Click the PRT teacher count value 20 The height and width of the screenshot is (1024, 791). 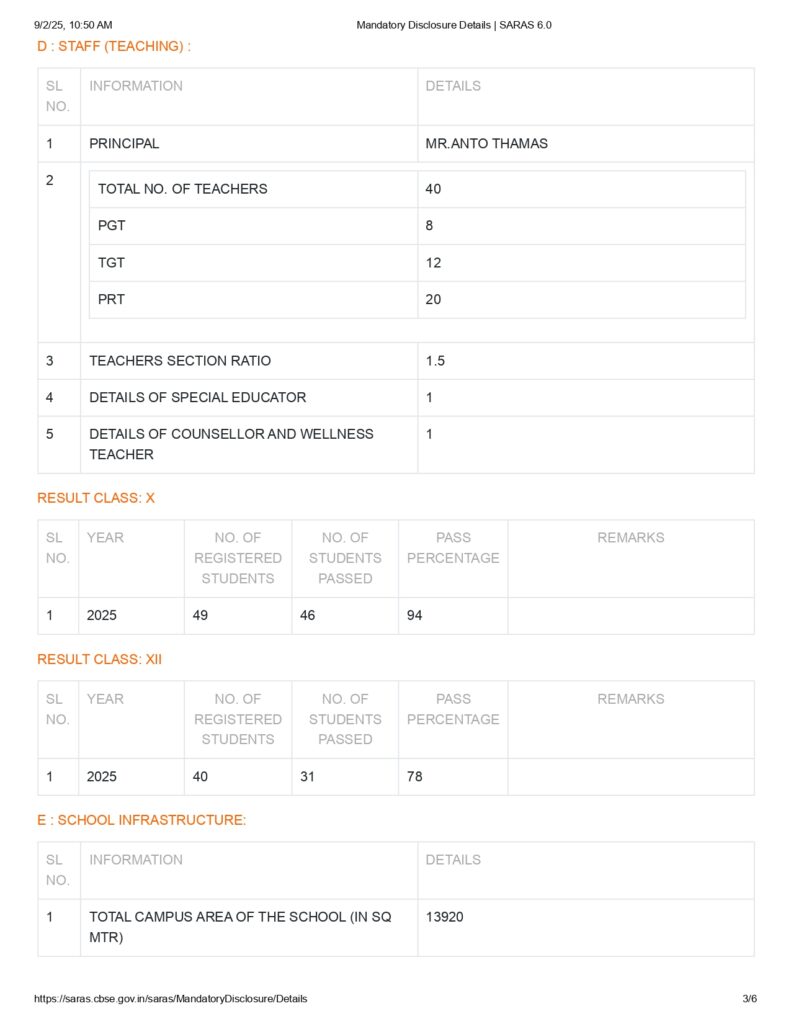pyautogui.click(x=433, y=299)
